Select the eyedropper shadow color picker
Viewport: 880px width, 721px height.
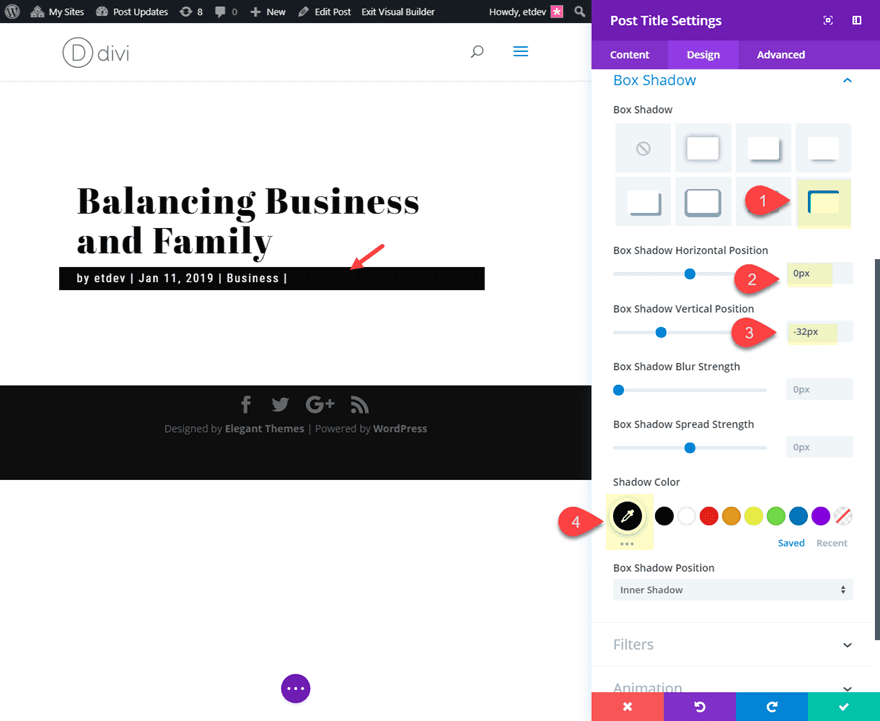(x=629, y=515)
